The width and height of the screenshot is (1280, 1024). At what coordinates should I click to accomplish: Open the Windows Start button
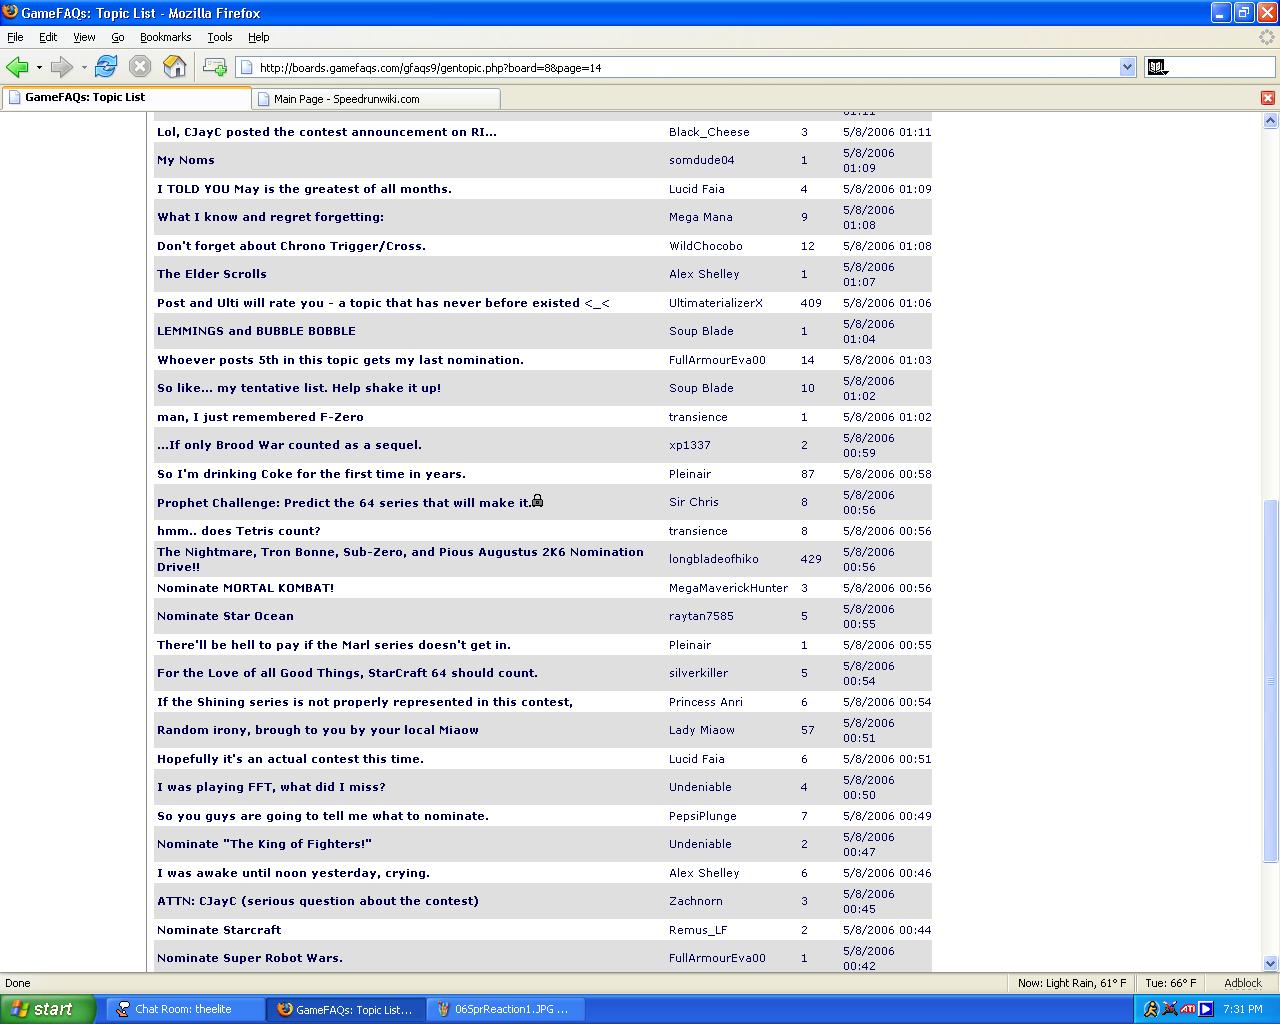tap(48, 1009)
